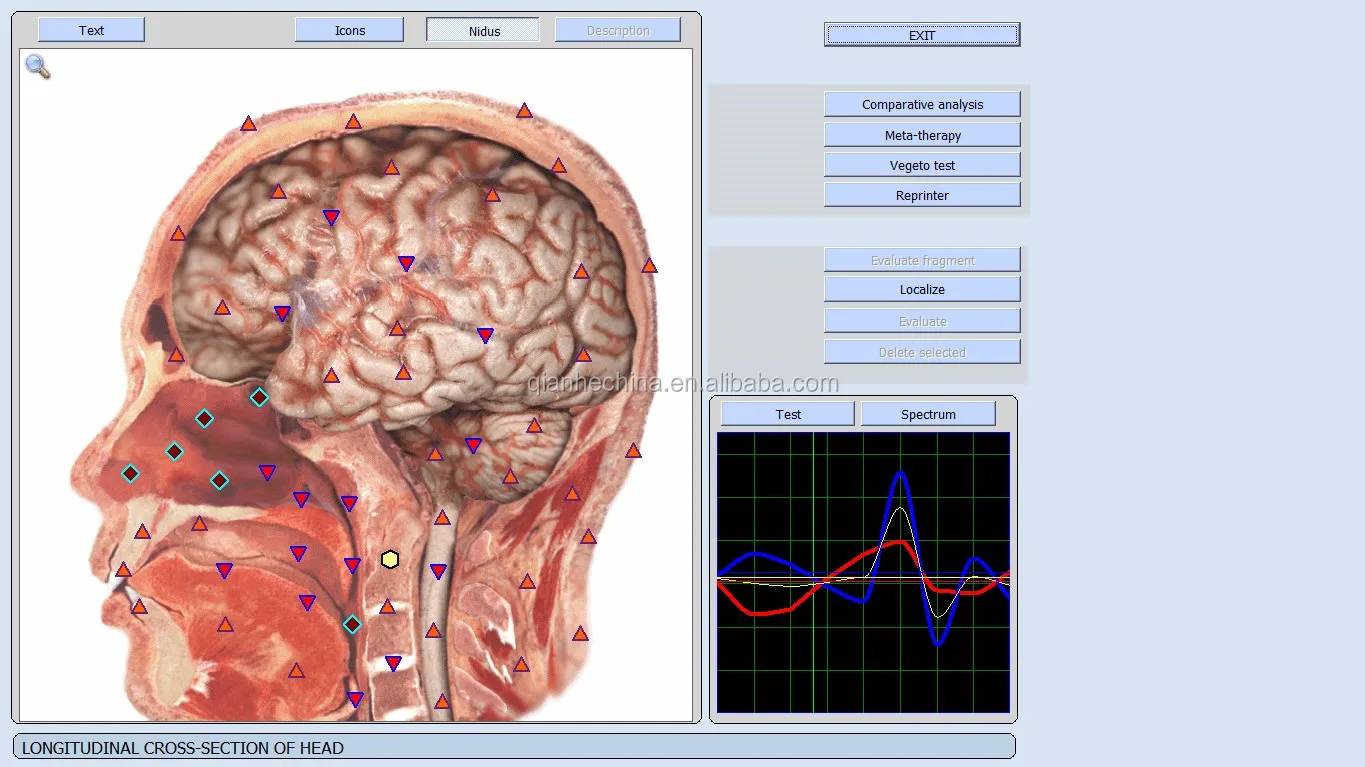Click the blue curve peak in the graph
Screen dimensions: 1365x767
point(901,474)
